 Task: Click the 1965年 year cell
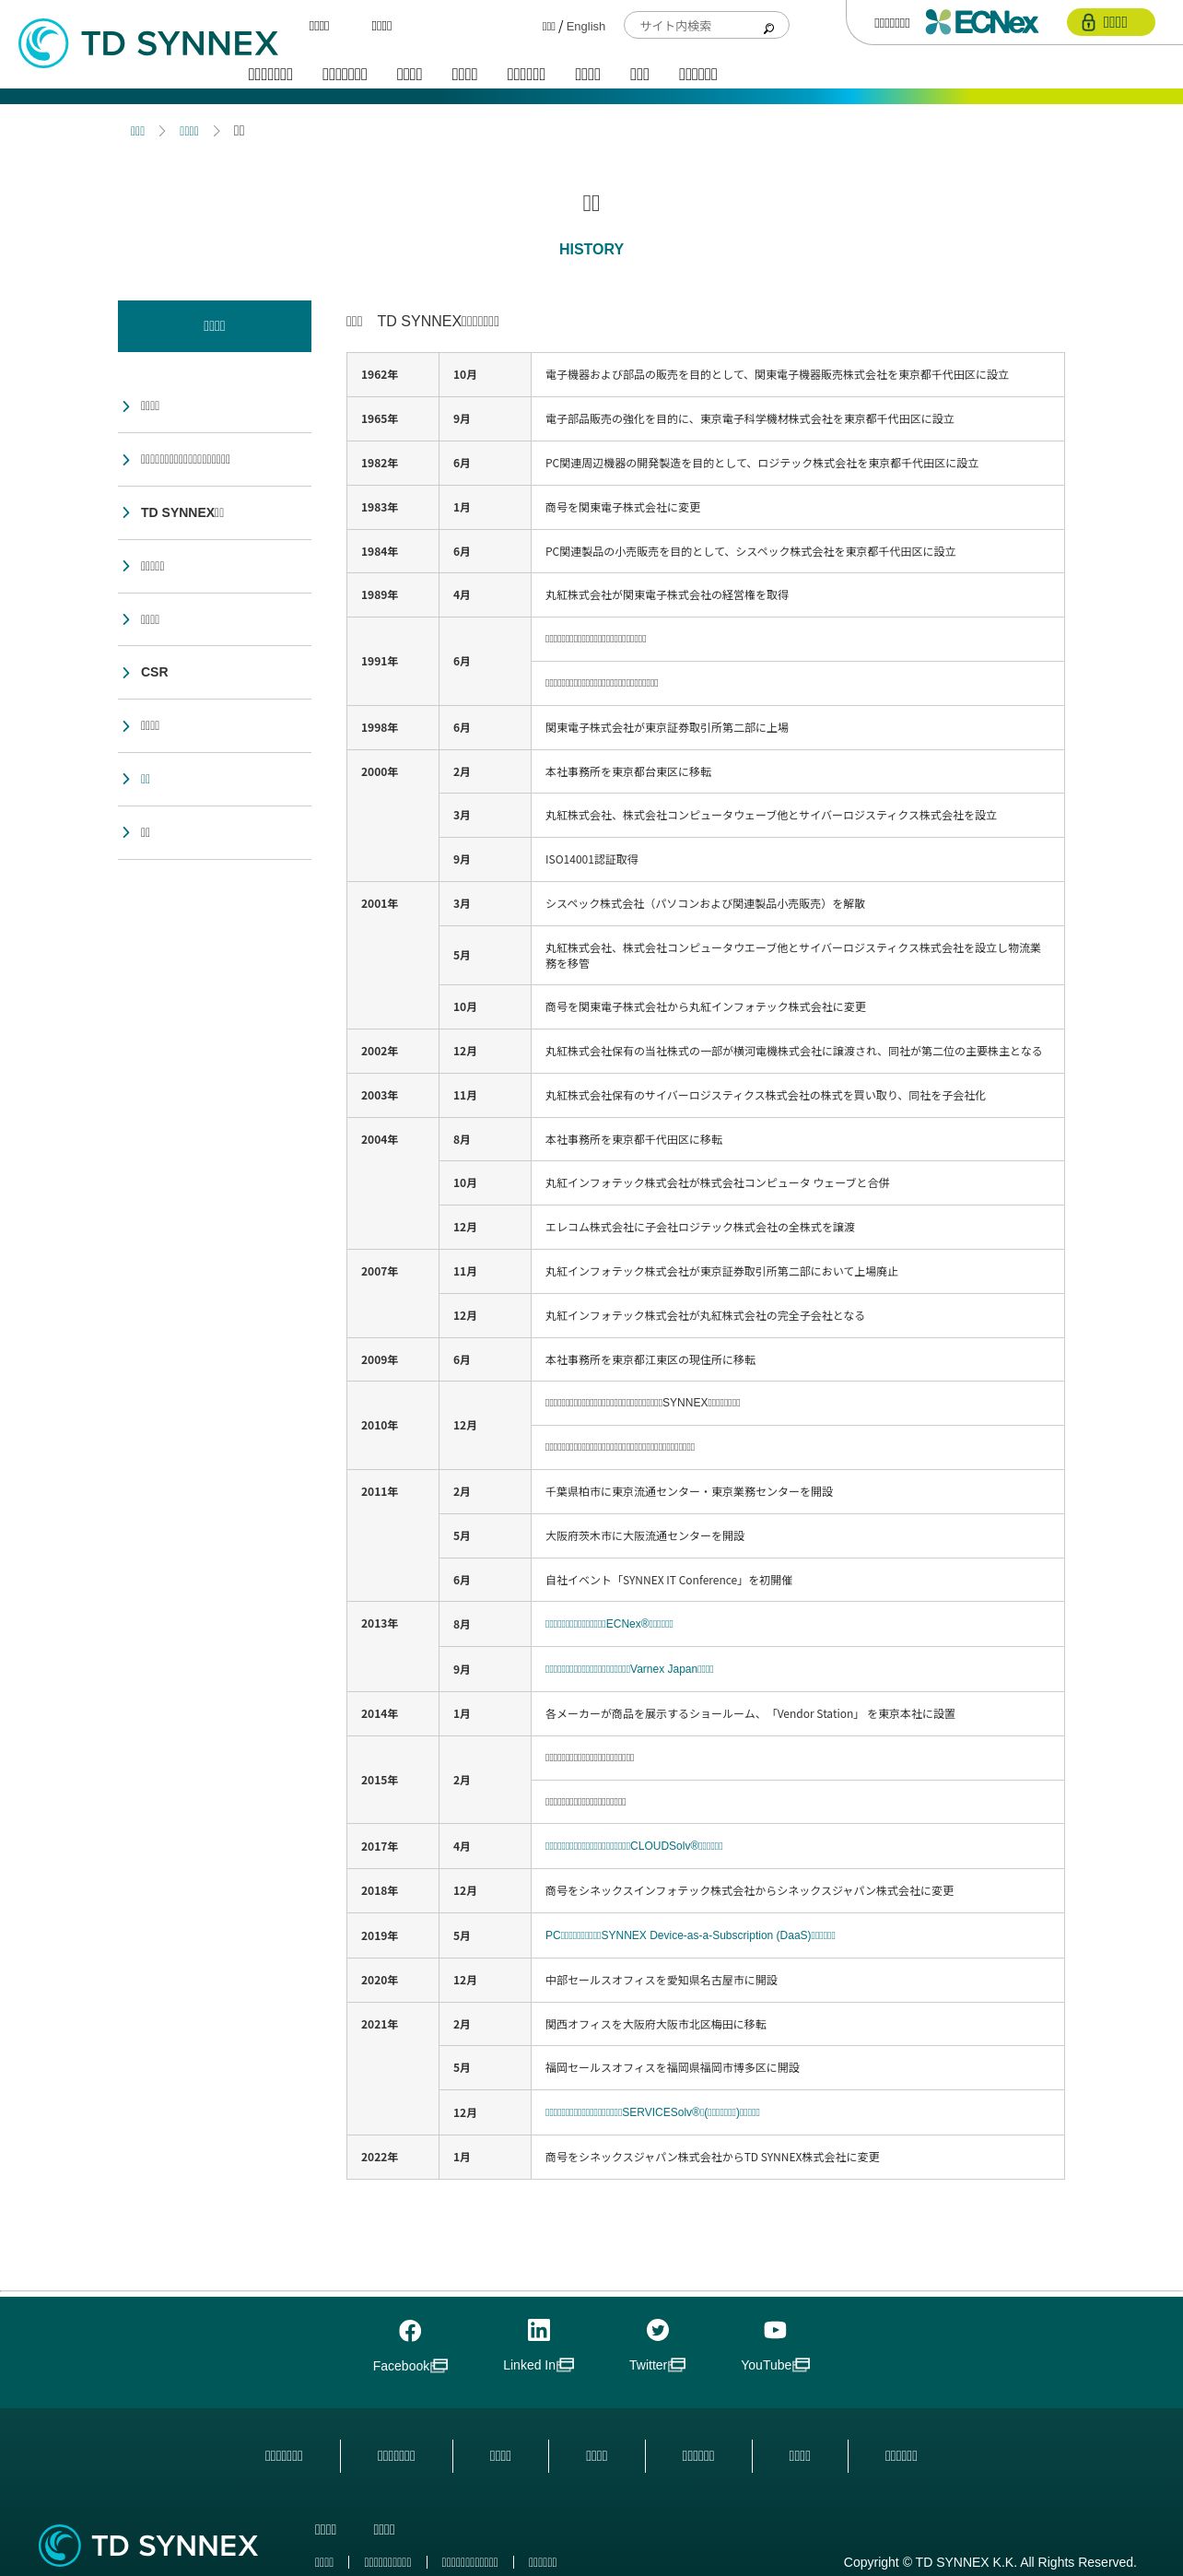click(392, 419)
